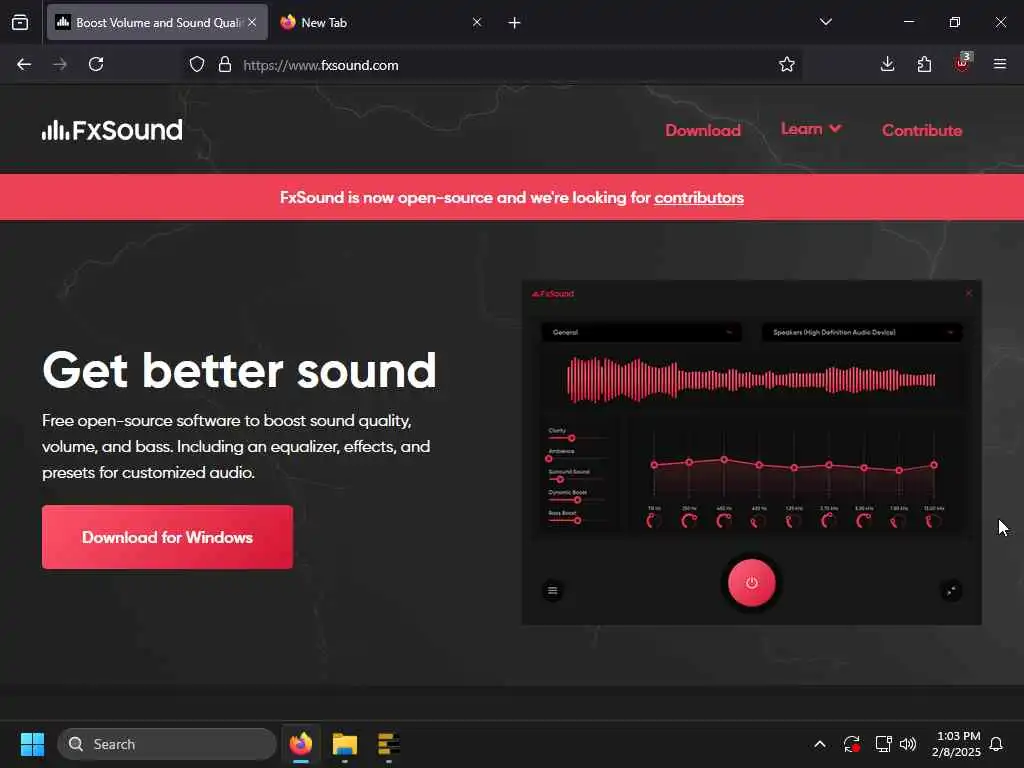Click the minimize-view icon in FxSound preview
The width and height of the screenshot is (1024, 768).
point(951,590)
